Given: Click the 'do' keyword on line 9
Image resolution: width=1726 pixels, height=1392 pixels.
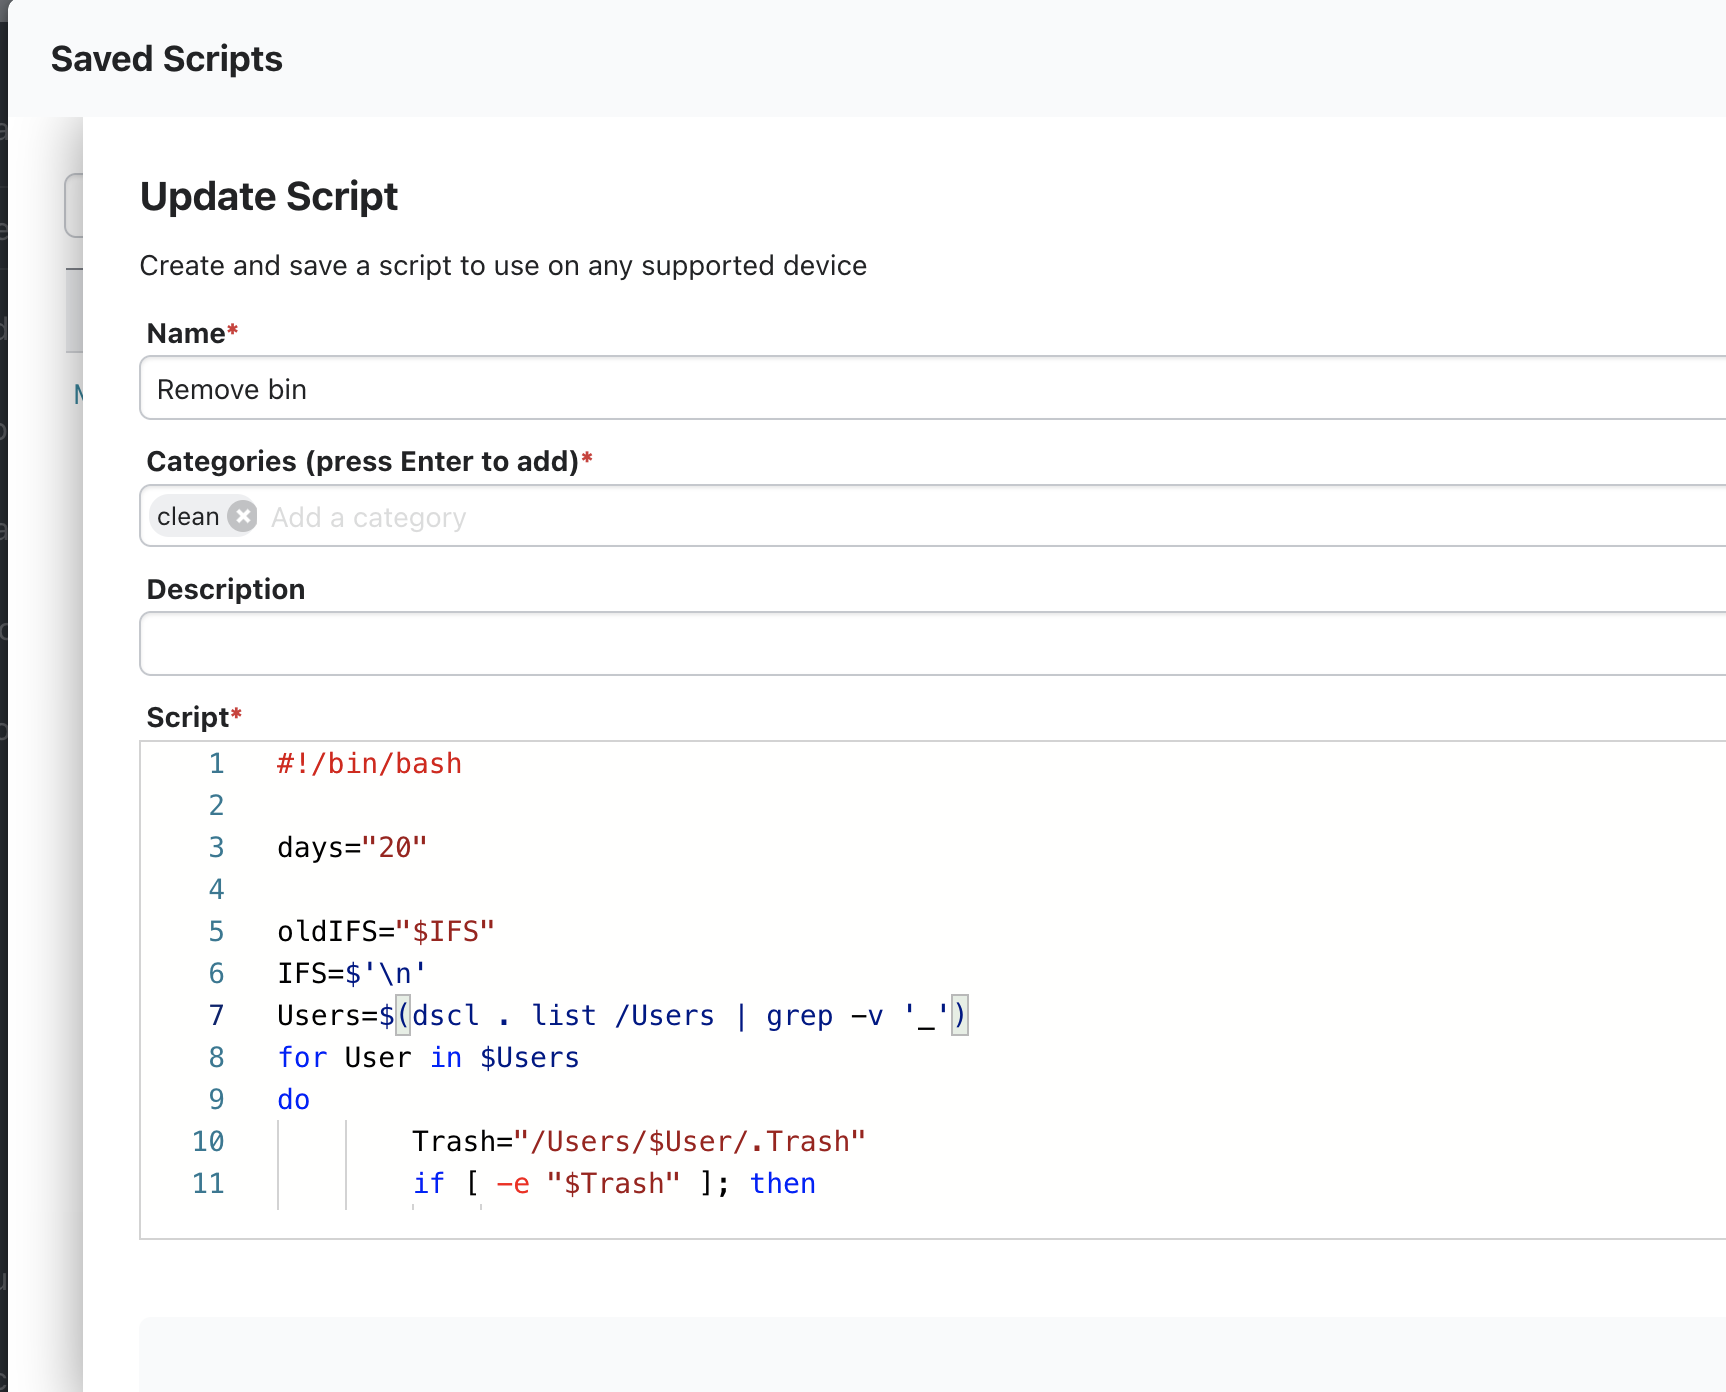Looking at the screenshot, I should click(294, 1099).
